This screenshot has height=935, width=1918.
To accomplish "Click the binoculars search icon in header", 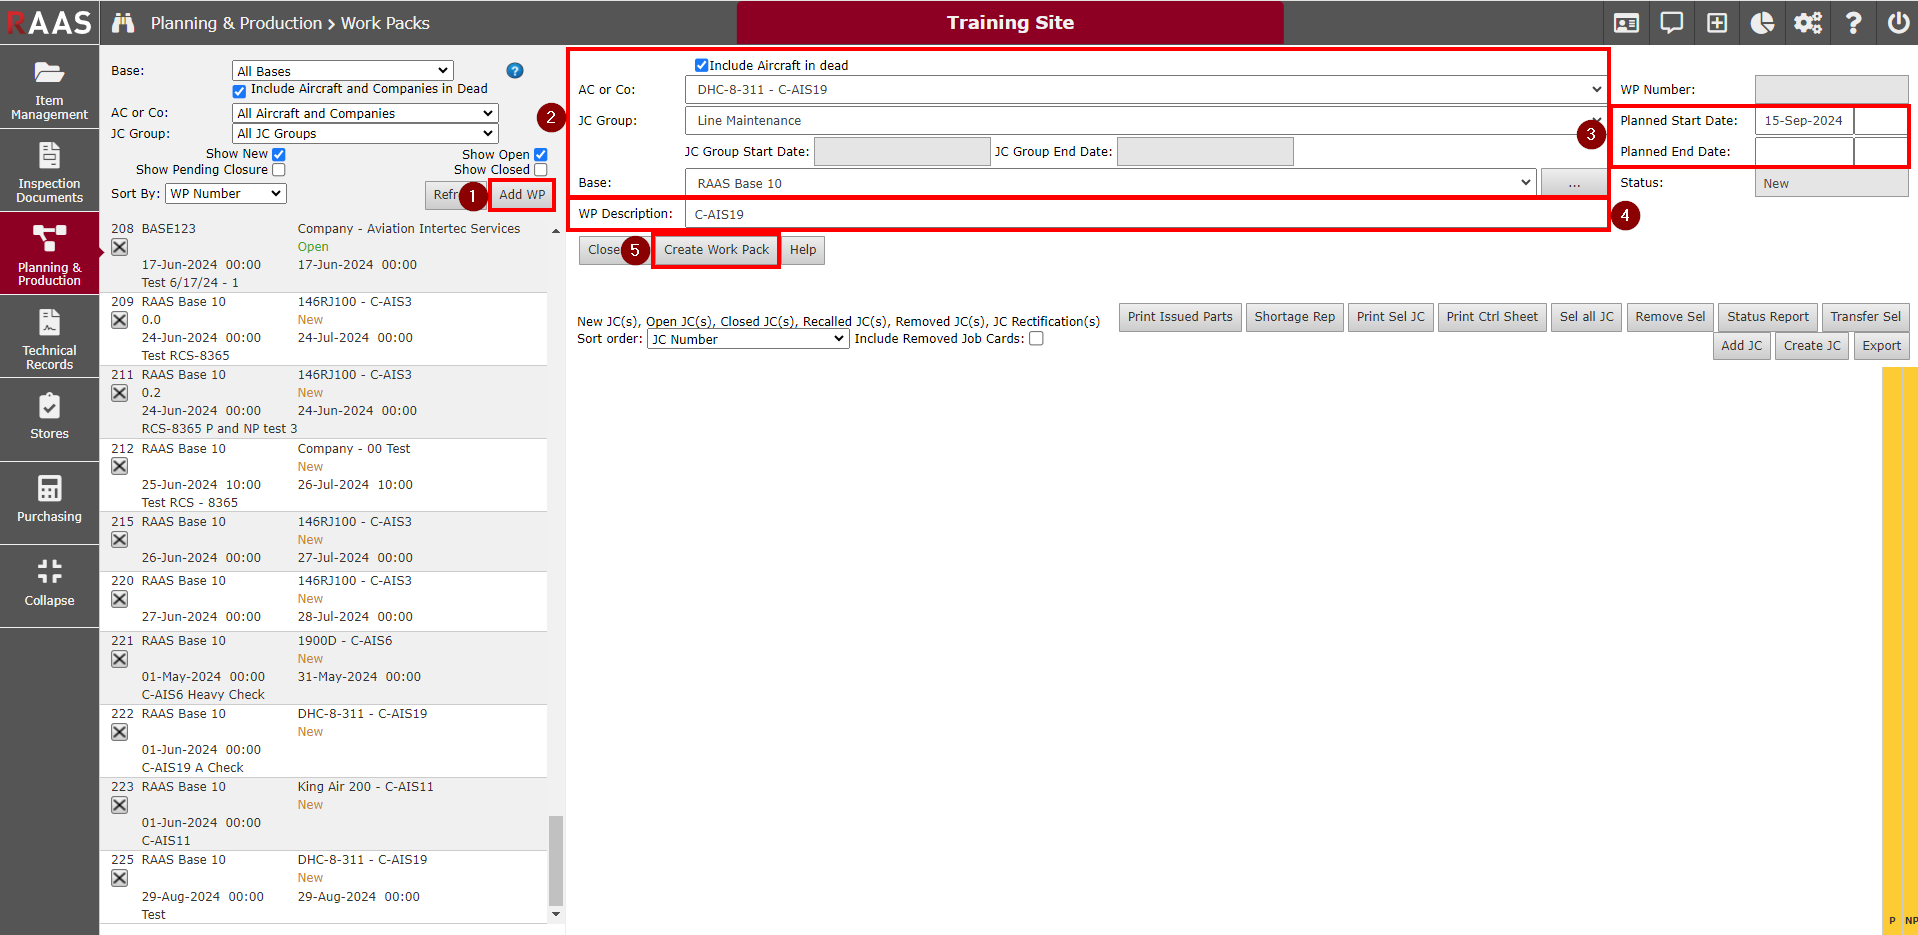I will [123, 22].
